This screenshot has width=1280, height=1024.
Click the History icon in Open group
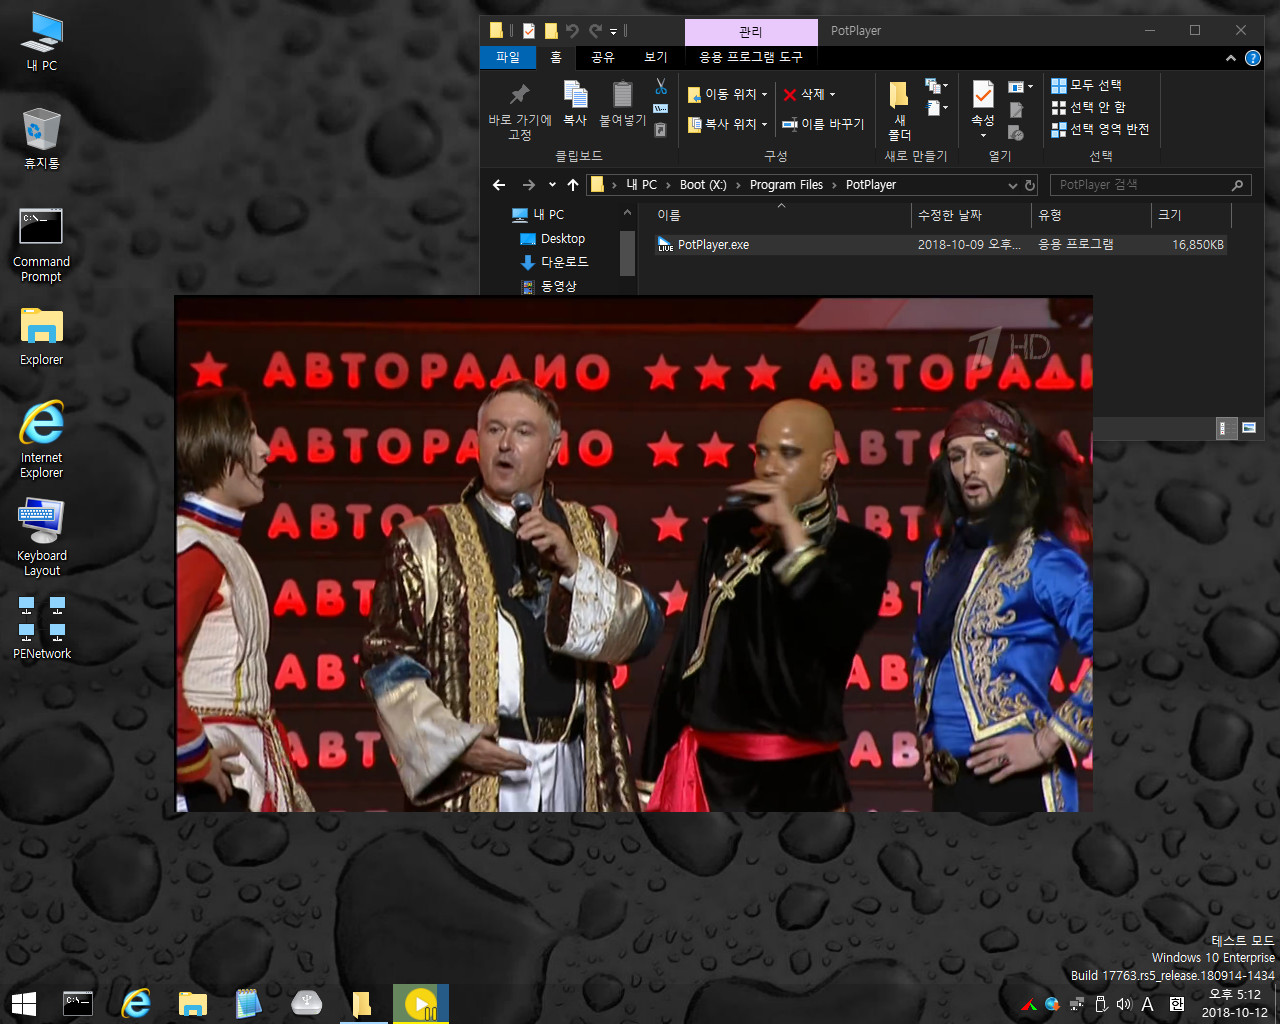pyautogui.click(x=1016, y=132)
